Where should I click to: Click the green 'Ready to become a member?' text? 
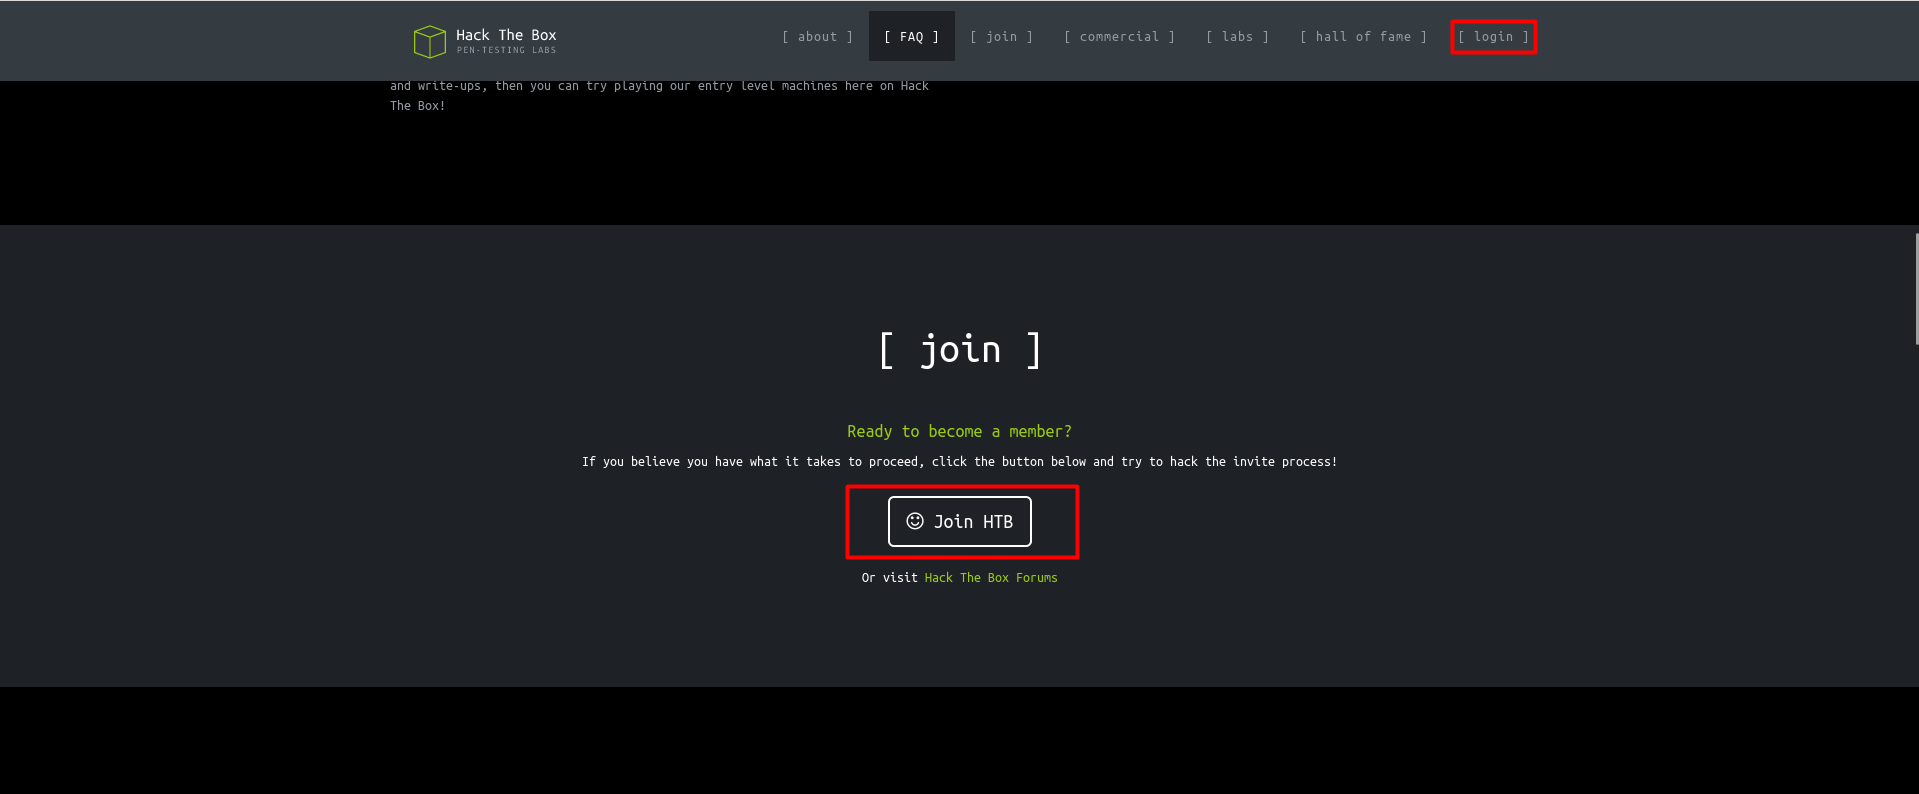(959, 431)
